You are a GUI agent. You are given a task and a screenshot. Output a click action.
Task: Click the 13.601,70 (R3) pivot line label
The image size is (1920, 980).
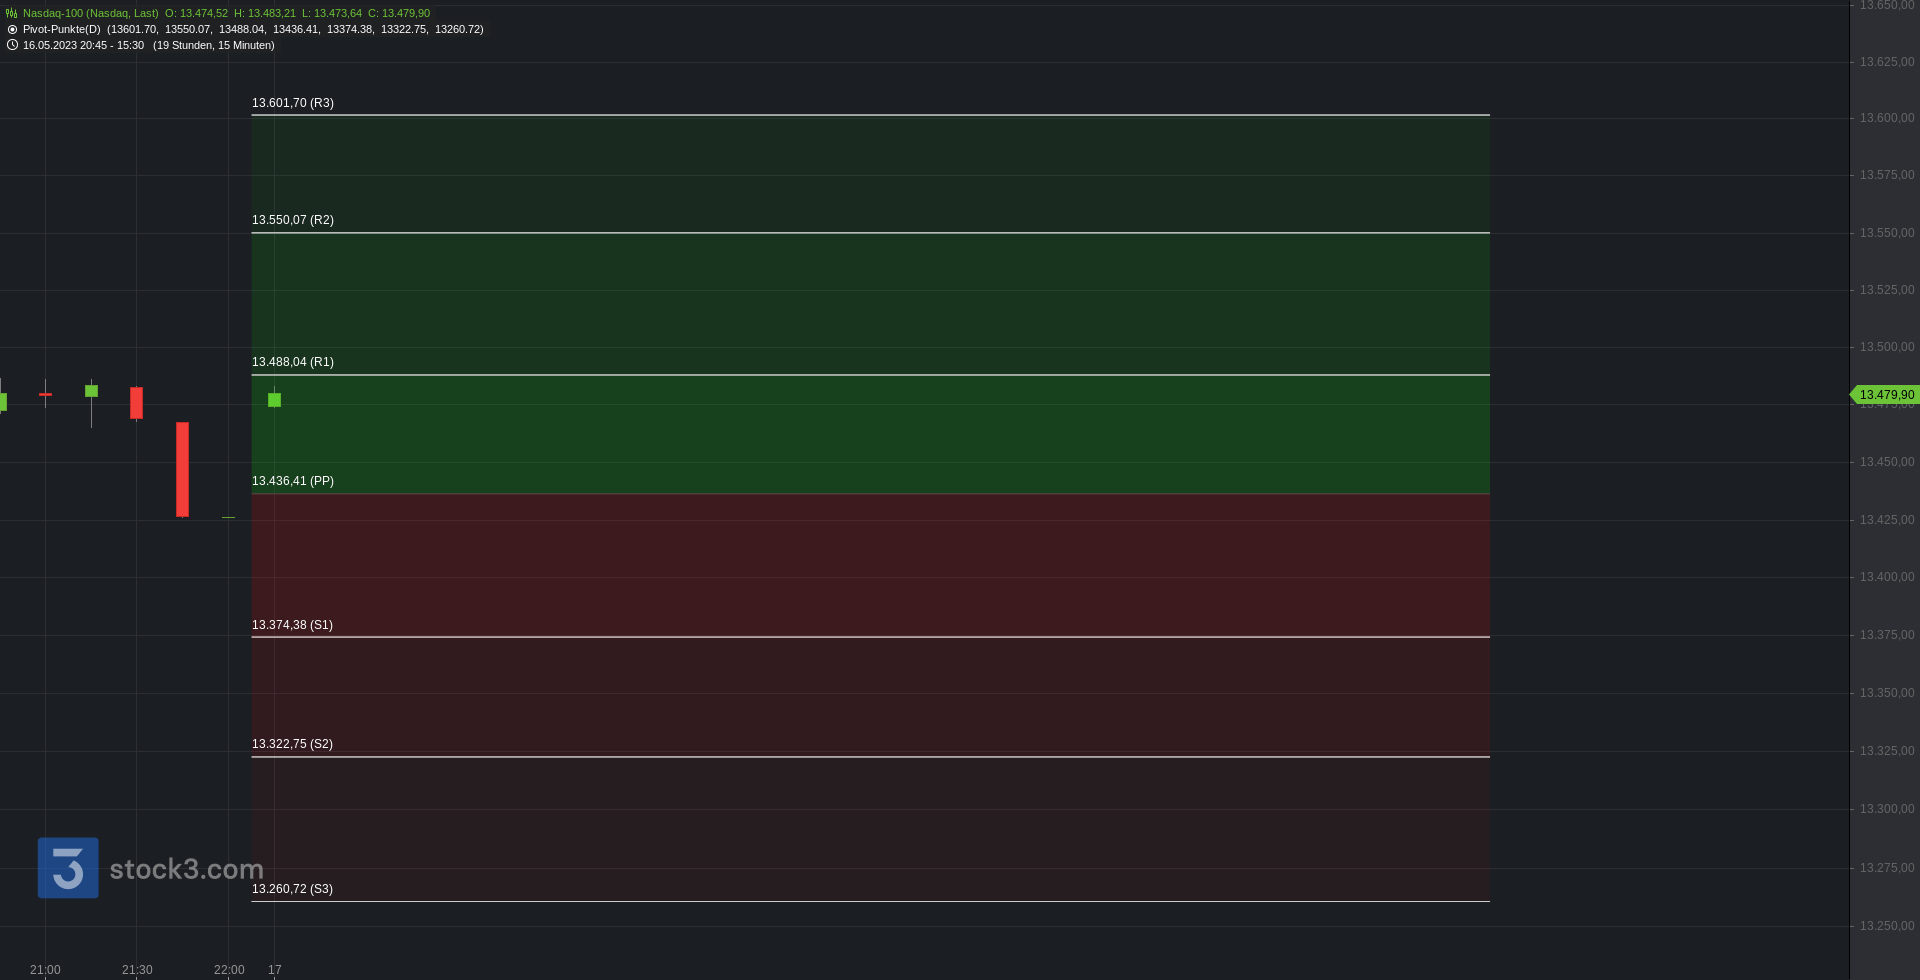[293, 103]
